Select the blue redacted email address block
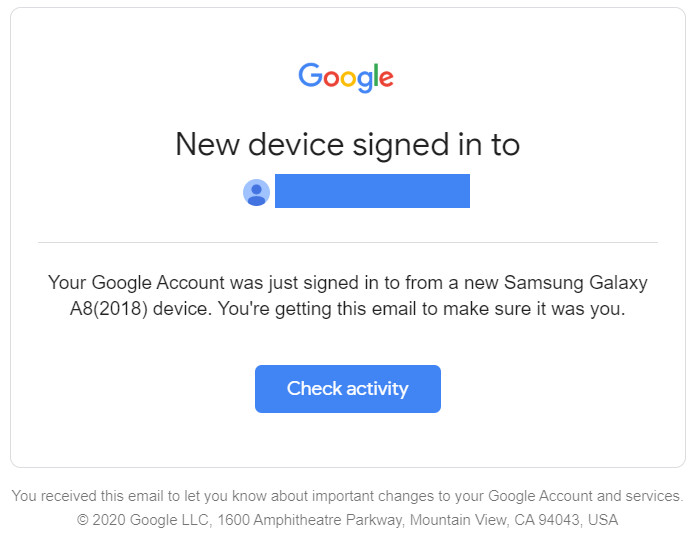 [372, 191]
